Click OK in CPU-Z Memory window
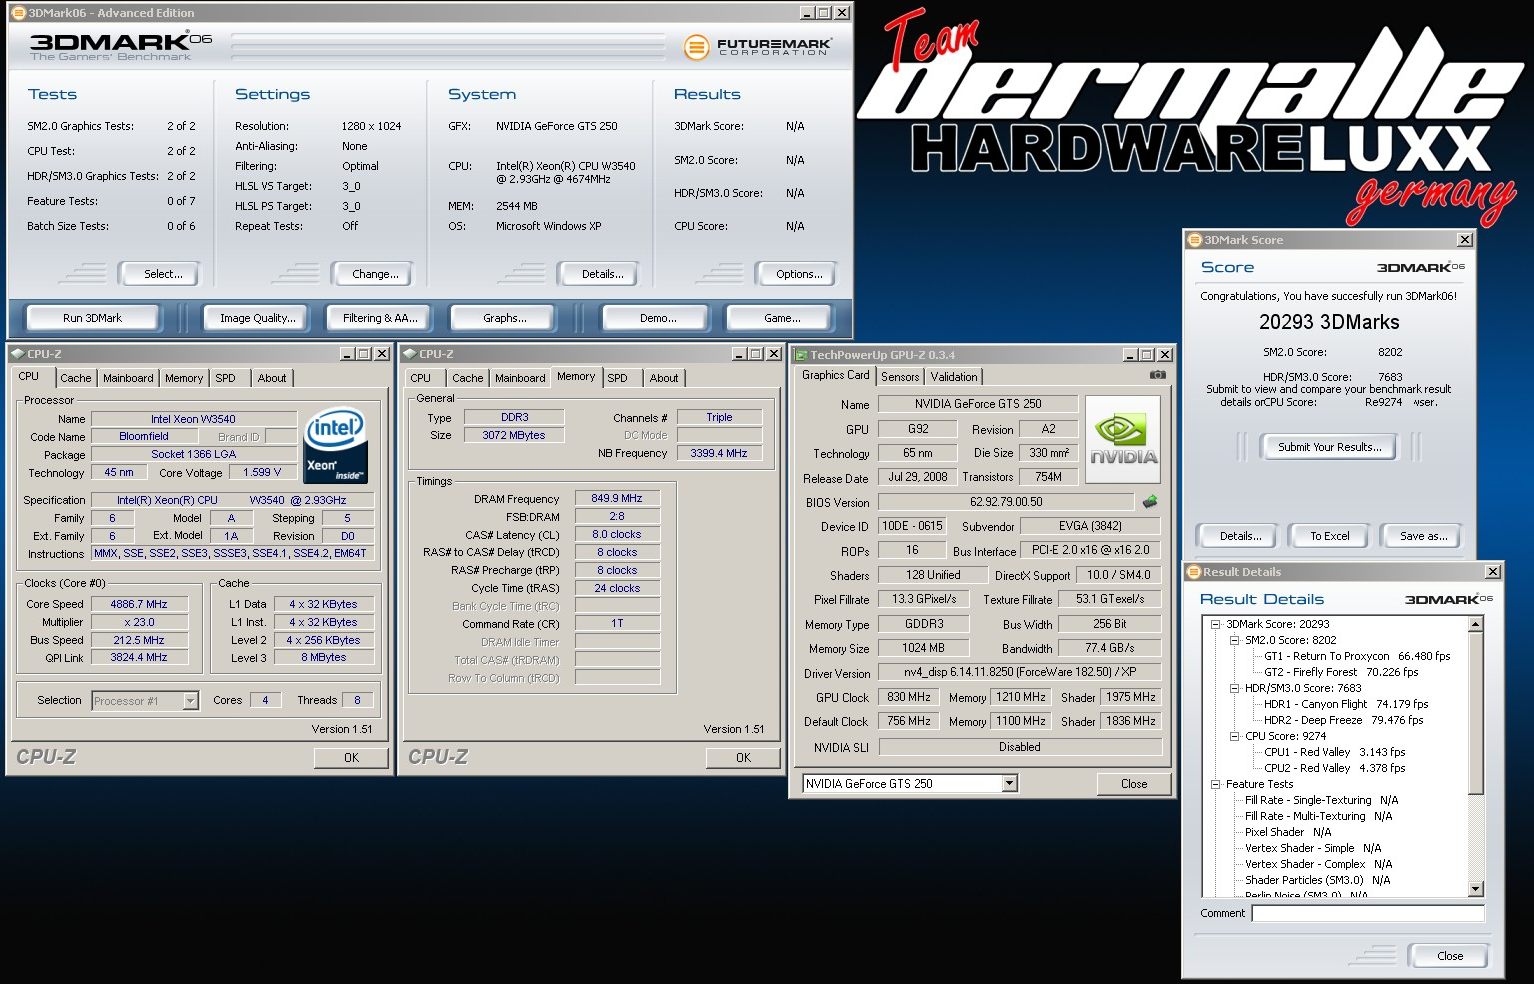Screen dimensions: 1534x984 point(743,758)
